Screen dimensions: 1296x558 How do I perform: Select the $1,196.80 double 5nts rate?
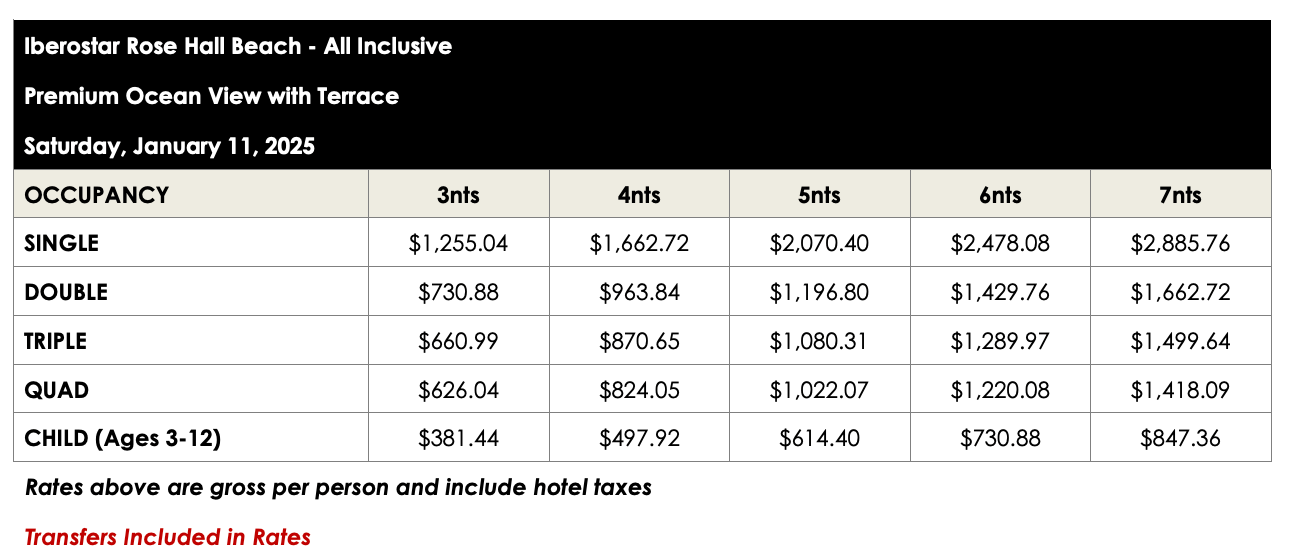819,292
